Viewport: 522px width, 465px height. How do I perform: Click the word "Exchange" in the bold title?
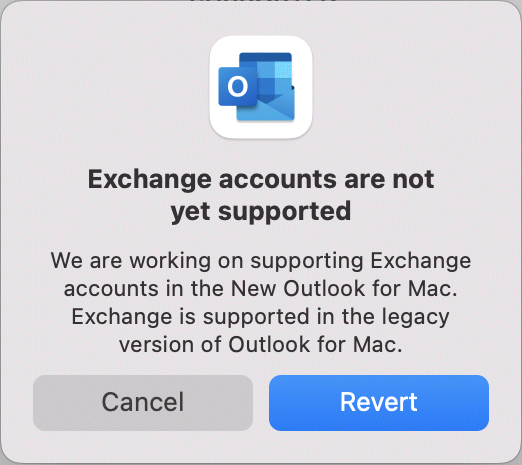pyautogui.click(x=150, y=180)
